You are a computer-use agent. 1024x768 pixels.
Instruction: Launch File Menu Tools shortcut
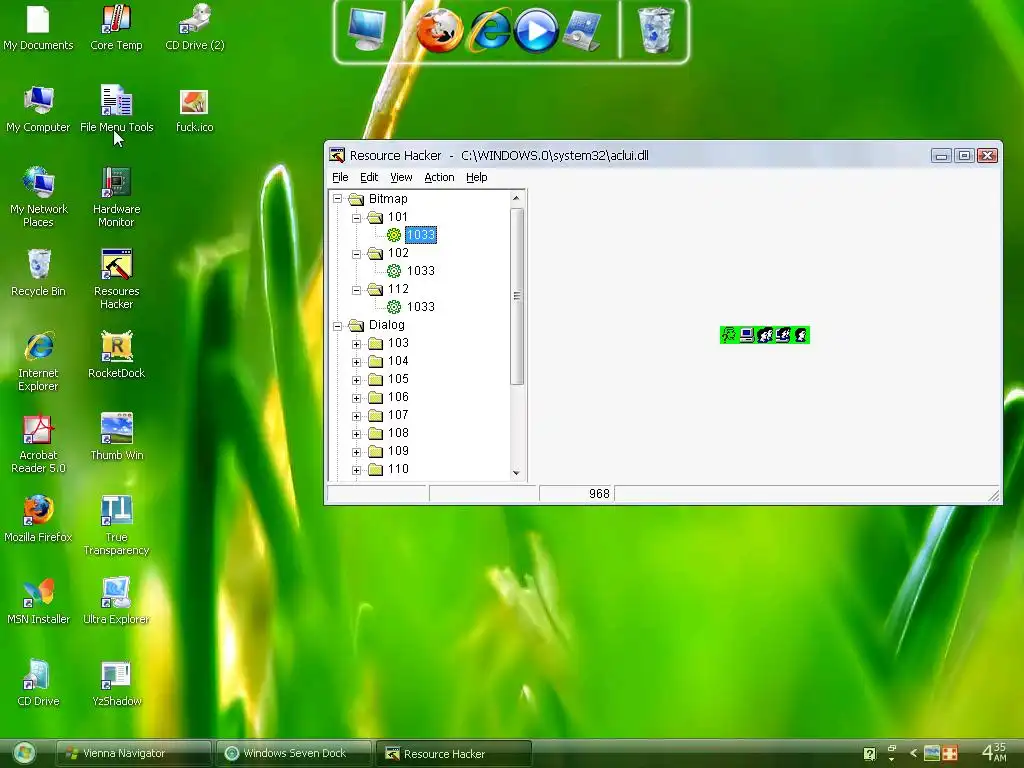pyautogui.click(x=116, y=109)
